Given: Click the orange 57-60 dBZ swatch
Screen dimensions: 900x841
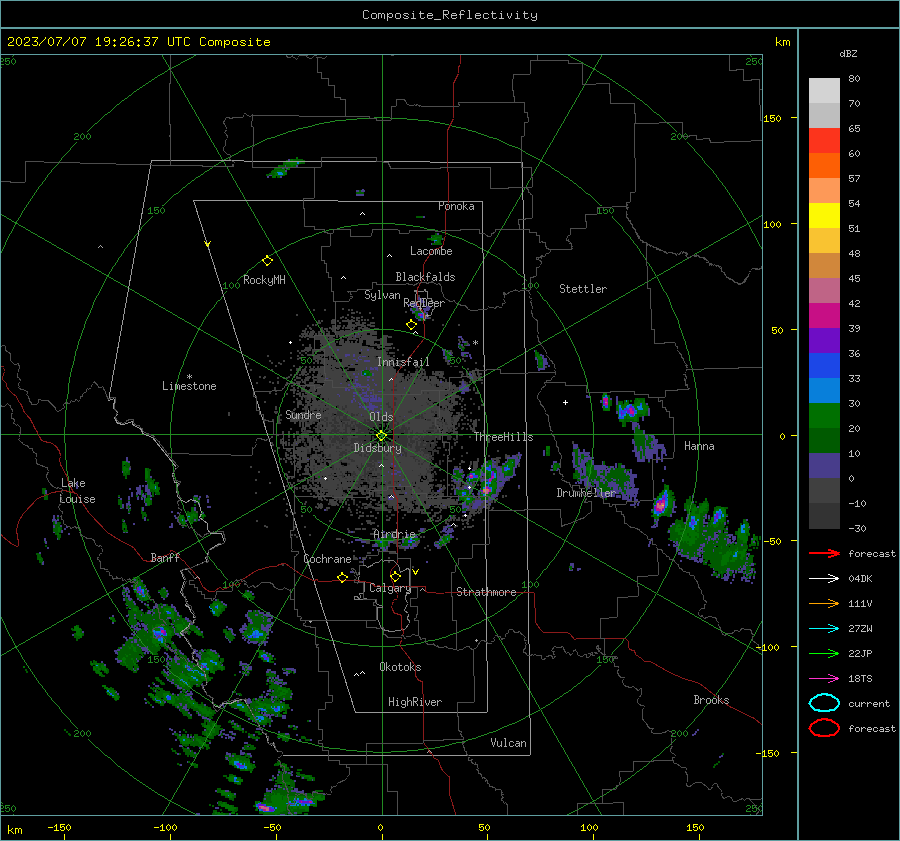Looking at the screenshot, I should pos(824,165).
